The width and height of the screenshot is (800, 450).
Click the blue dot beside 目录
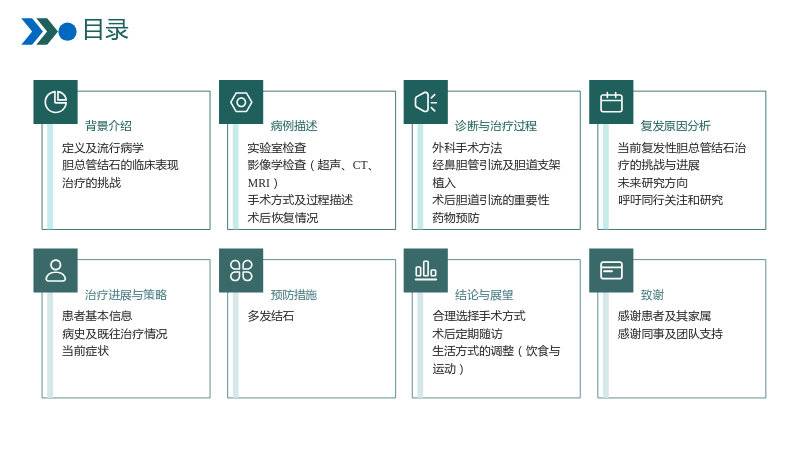tap(67, 32)
